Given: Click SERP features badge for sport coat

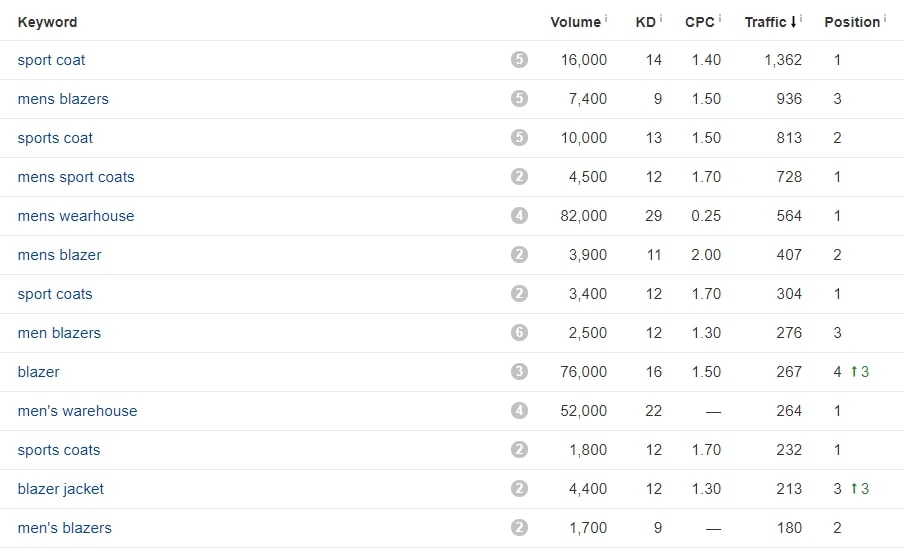Looking at the screenshot, I should point(519,59).
